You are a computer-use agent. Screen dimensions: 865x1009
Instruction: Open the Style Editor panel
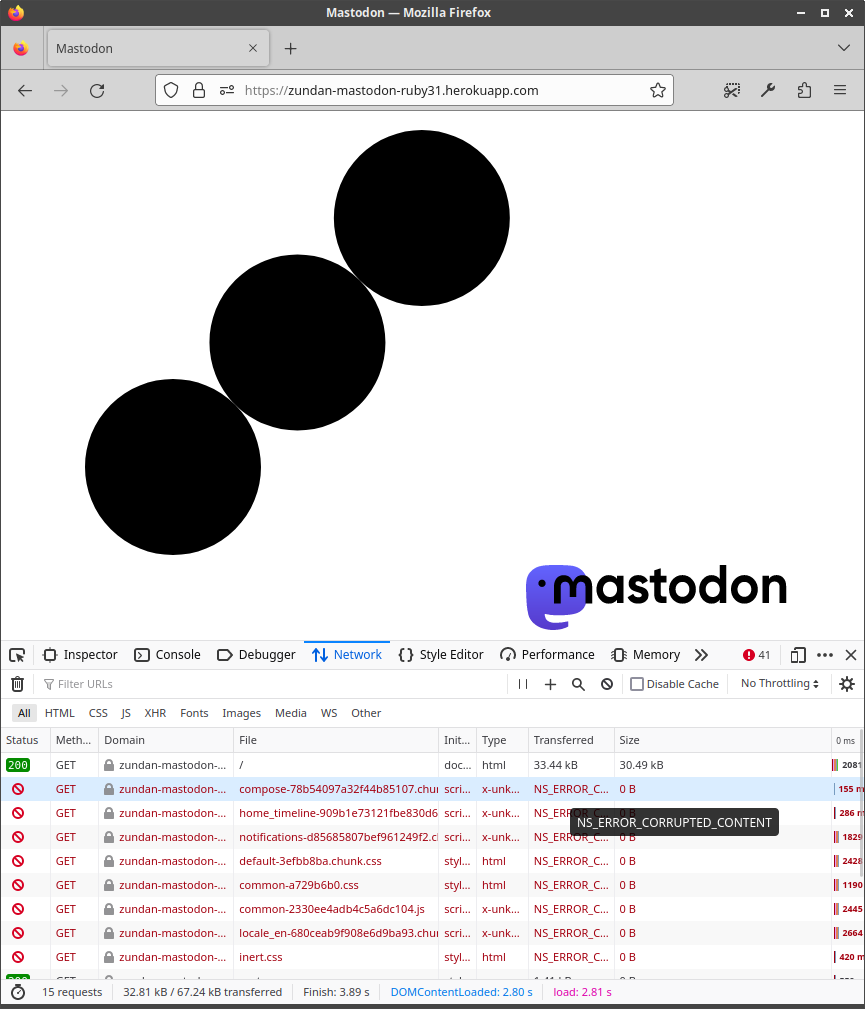(441, 655)
